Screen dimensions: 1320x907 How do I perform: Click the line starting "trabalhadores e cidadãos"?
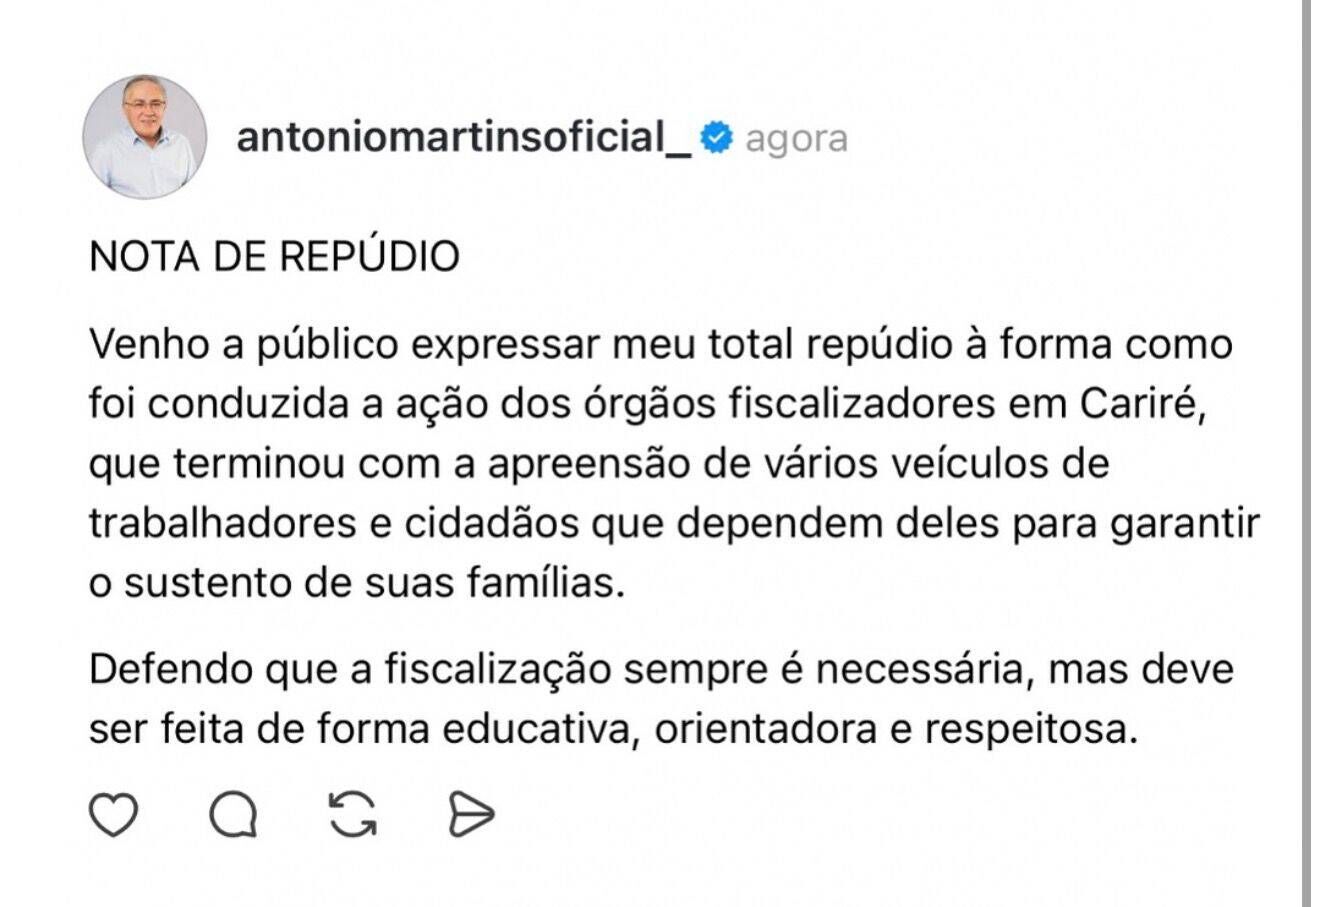673,523
